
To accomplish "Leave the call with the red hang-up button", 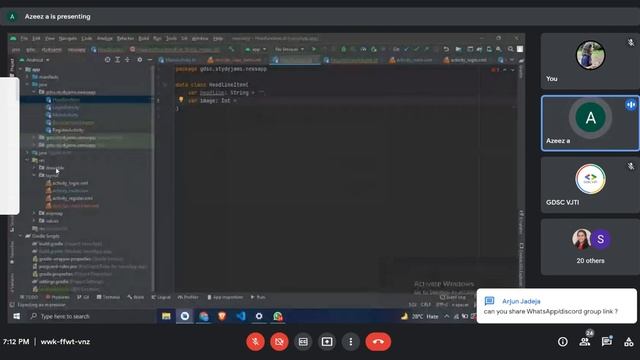I will (378, 342).
